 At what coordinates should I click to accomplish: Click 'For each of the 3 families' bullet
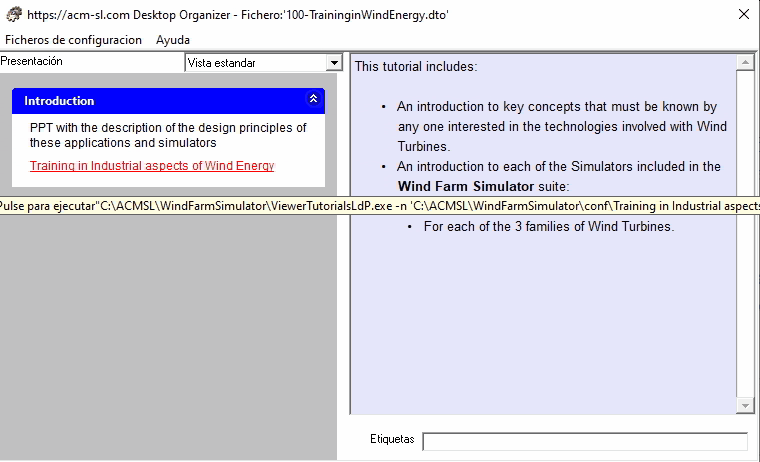point(549,227)
